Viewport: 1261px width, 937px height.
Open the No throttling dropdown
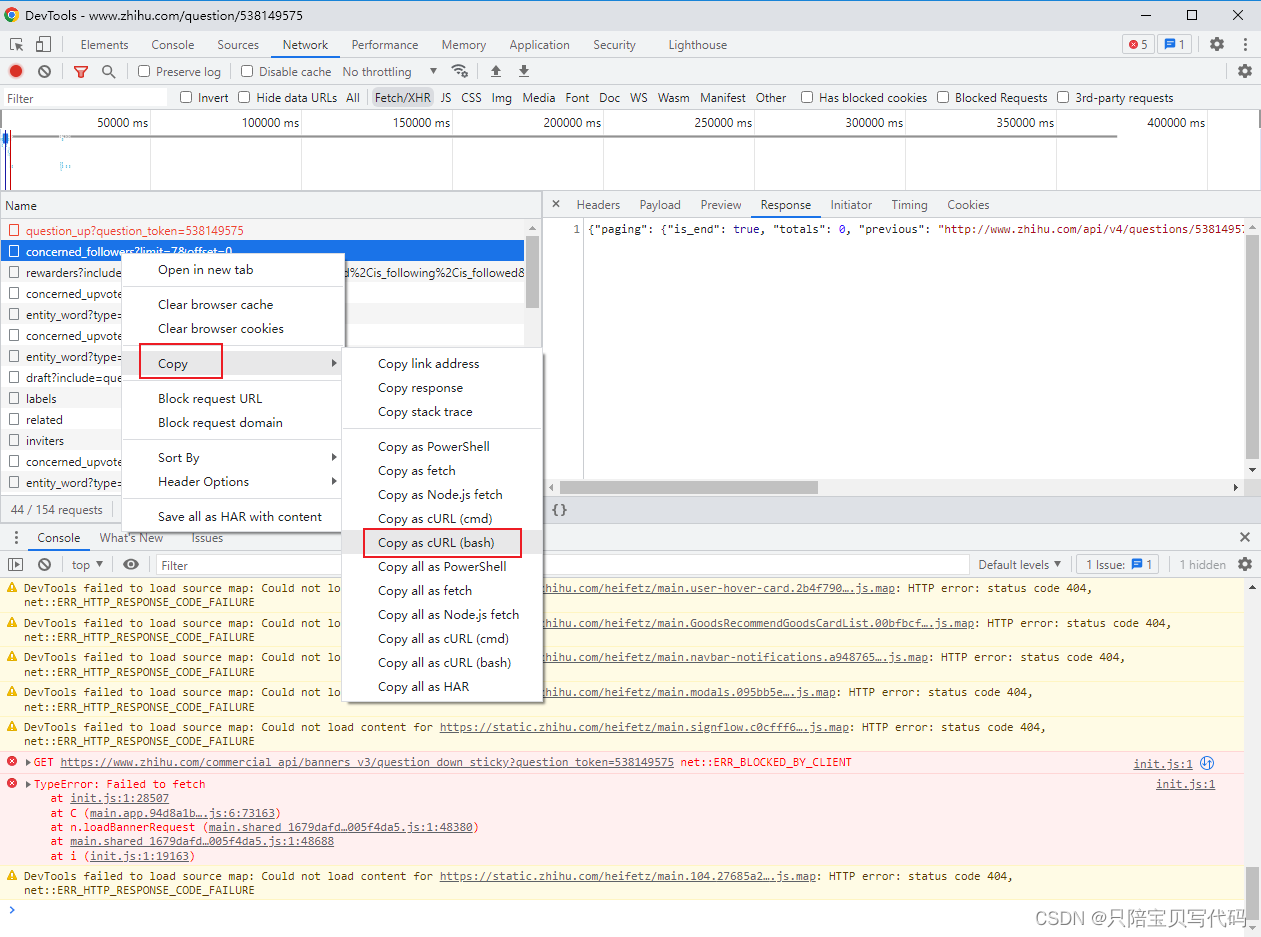click(390, 71)
